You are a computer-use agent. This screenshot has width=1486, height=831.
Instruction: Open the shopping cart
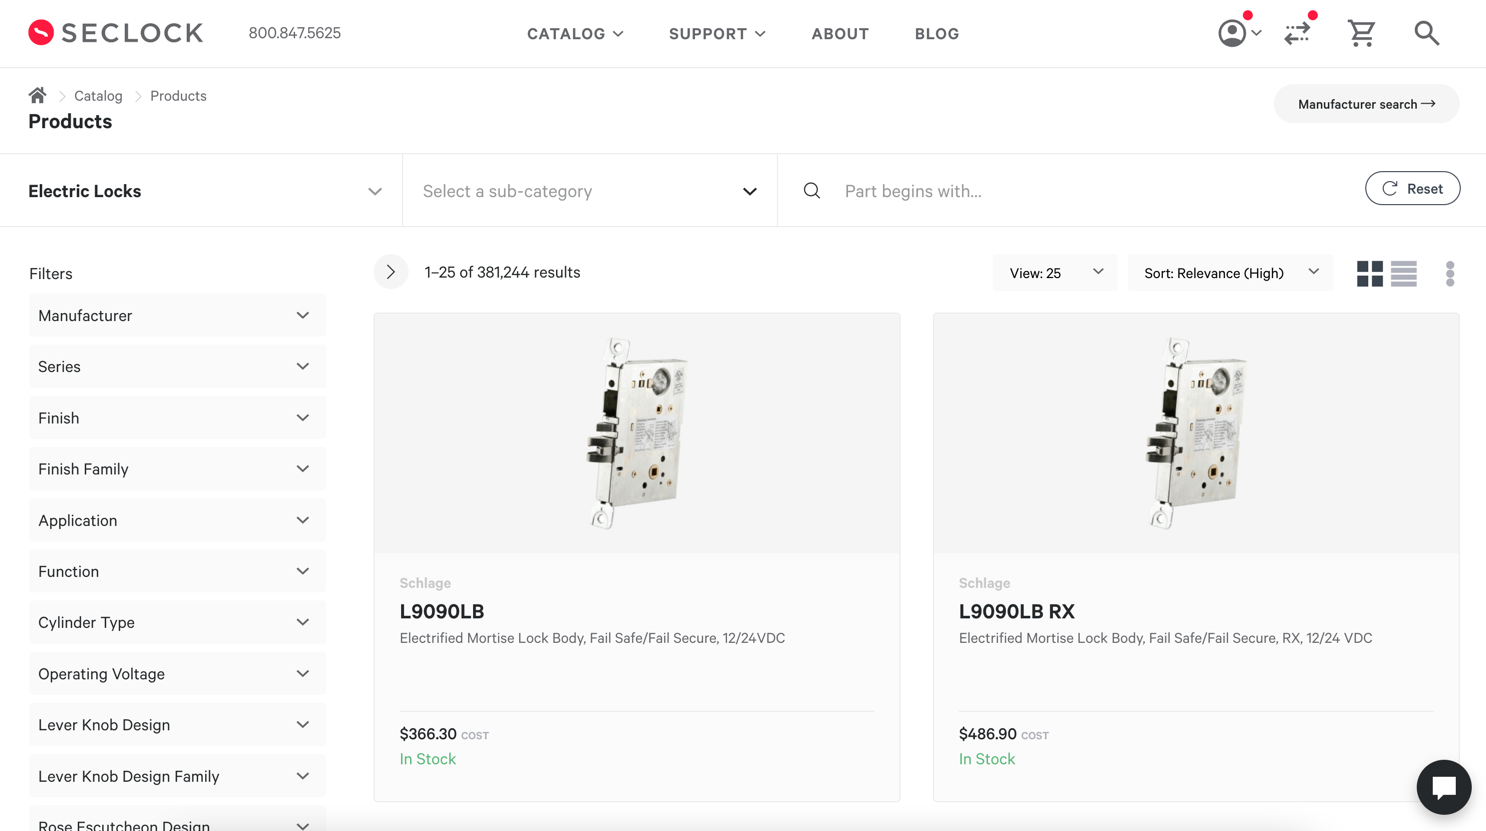click(1361, 33)
